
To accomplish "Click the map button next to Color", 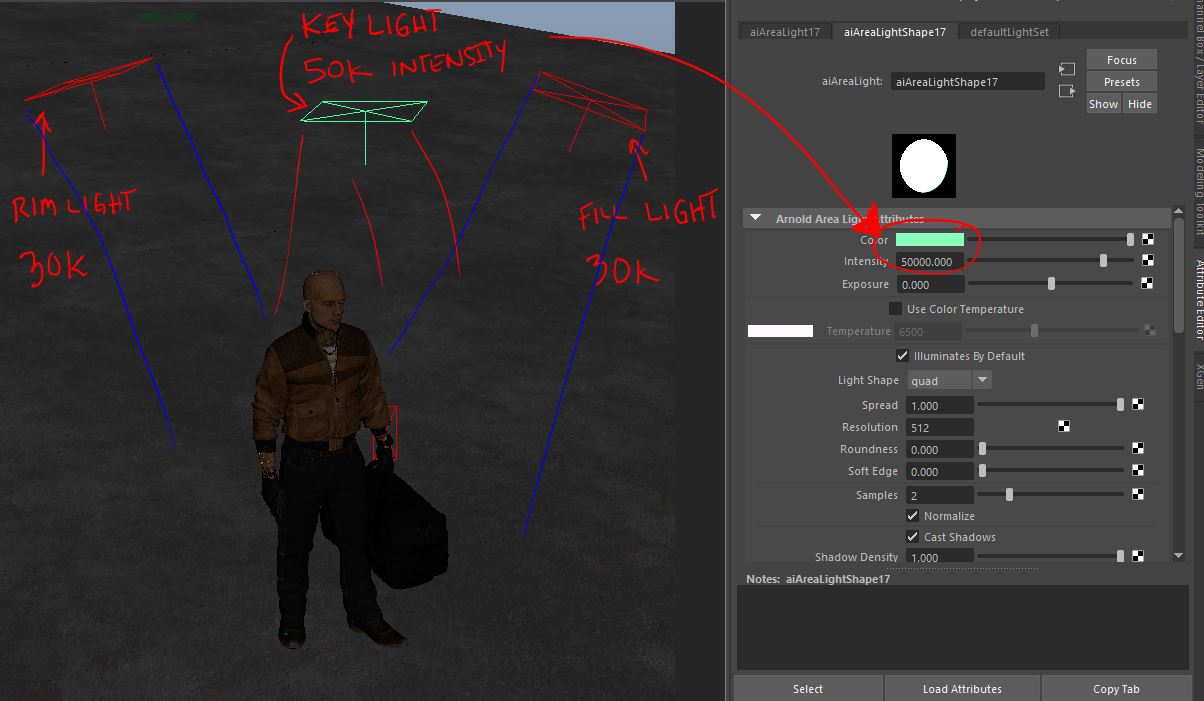I will tap(1148, 239).
